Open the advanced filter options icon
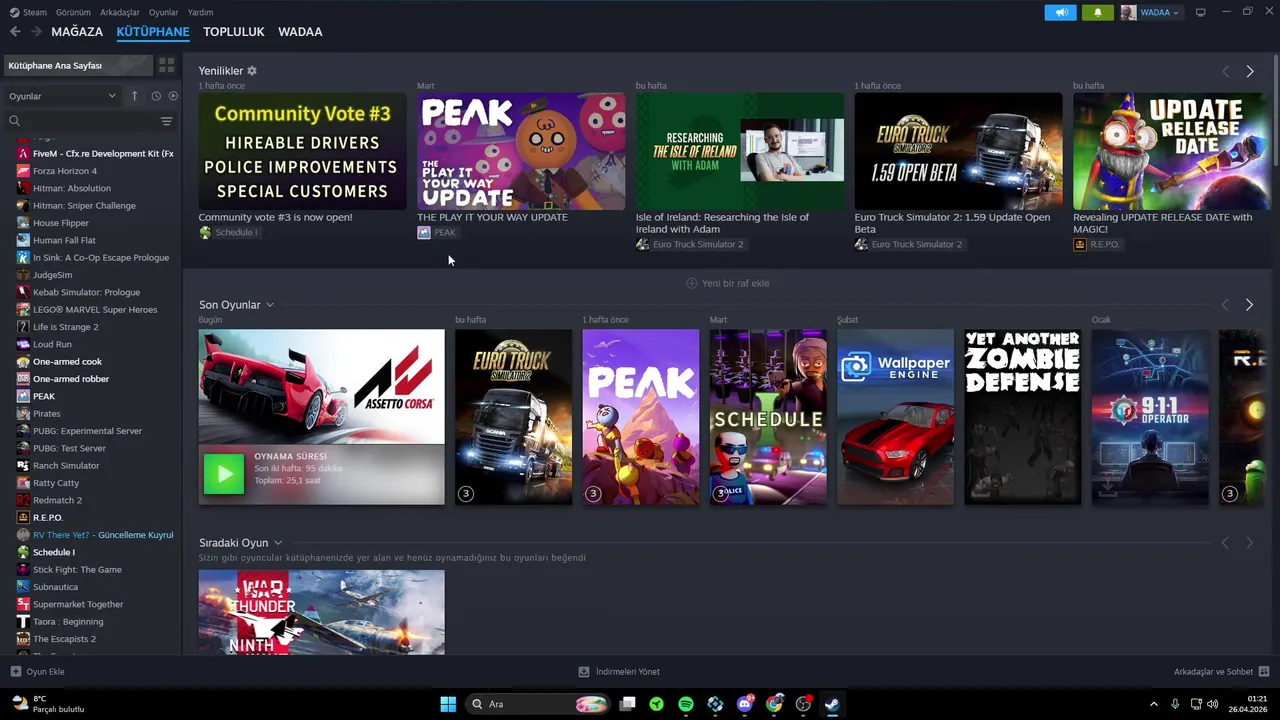This screenshot has width=1280, height=720. click(x=166, y=121)
